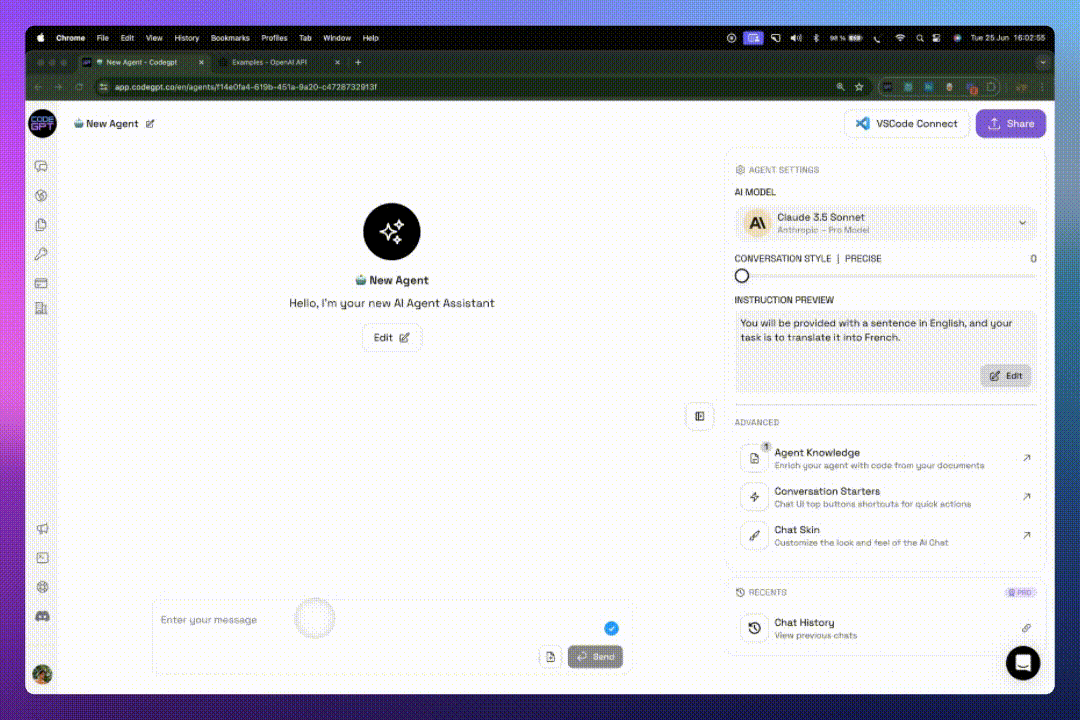Open the View menu
Screen dimensions: 1080x720
coord(154,38)
